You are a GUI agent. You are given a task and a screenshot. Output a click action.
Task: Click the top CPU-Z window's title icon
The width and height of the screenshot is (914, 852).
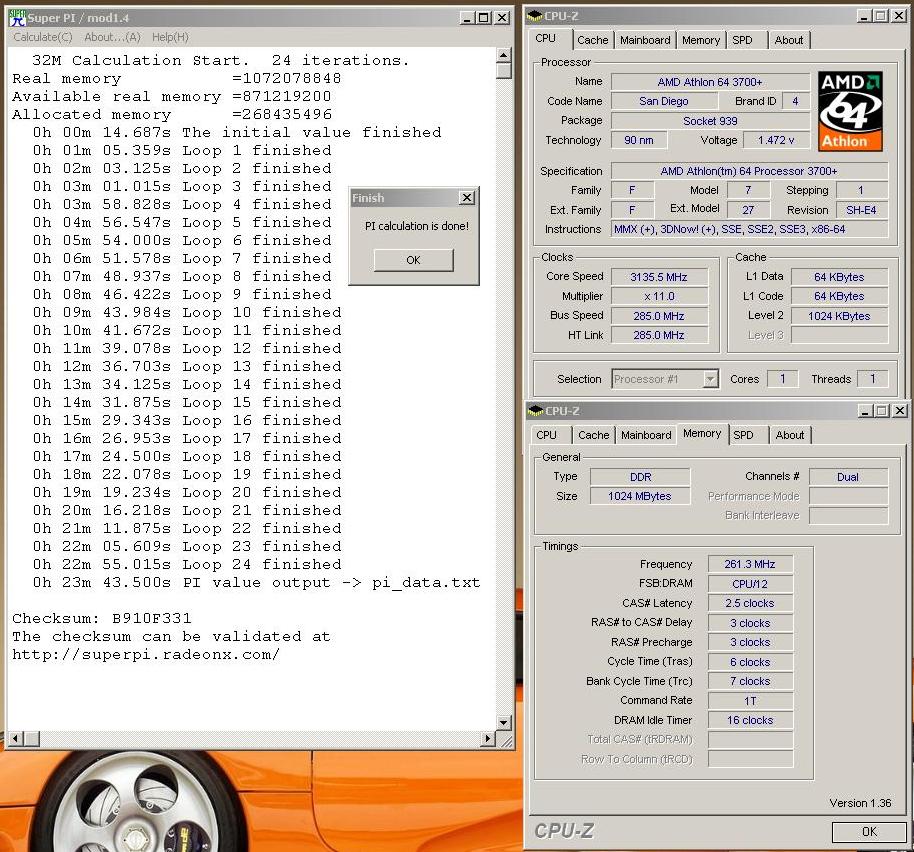click(x=534, y=16)
